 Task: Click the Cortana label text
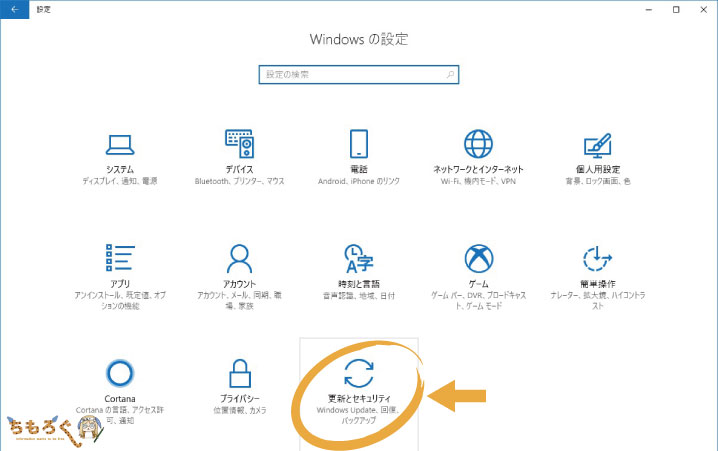point(120,399)
